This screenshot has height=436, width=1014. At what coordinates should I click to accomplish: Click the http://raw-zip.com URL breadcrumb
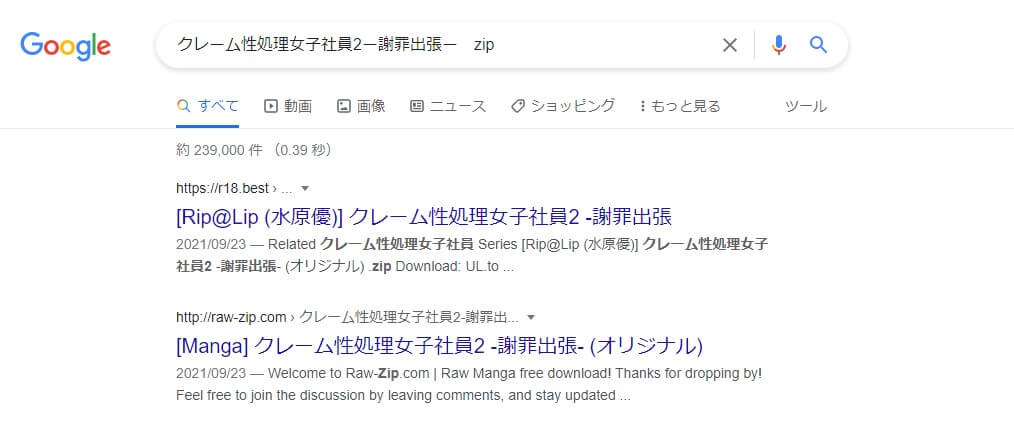point(347,318)
